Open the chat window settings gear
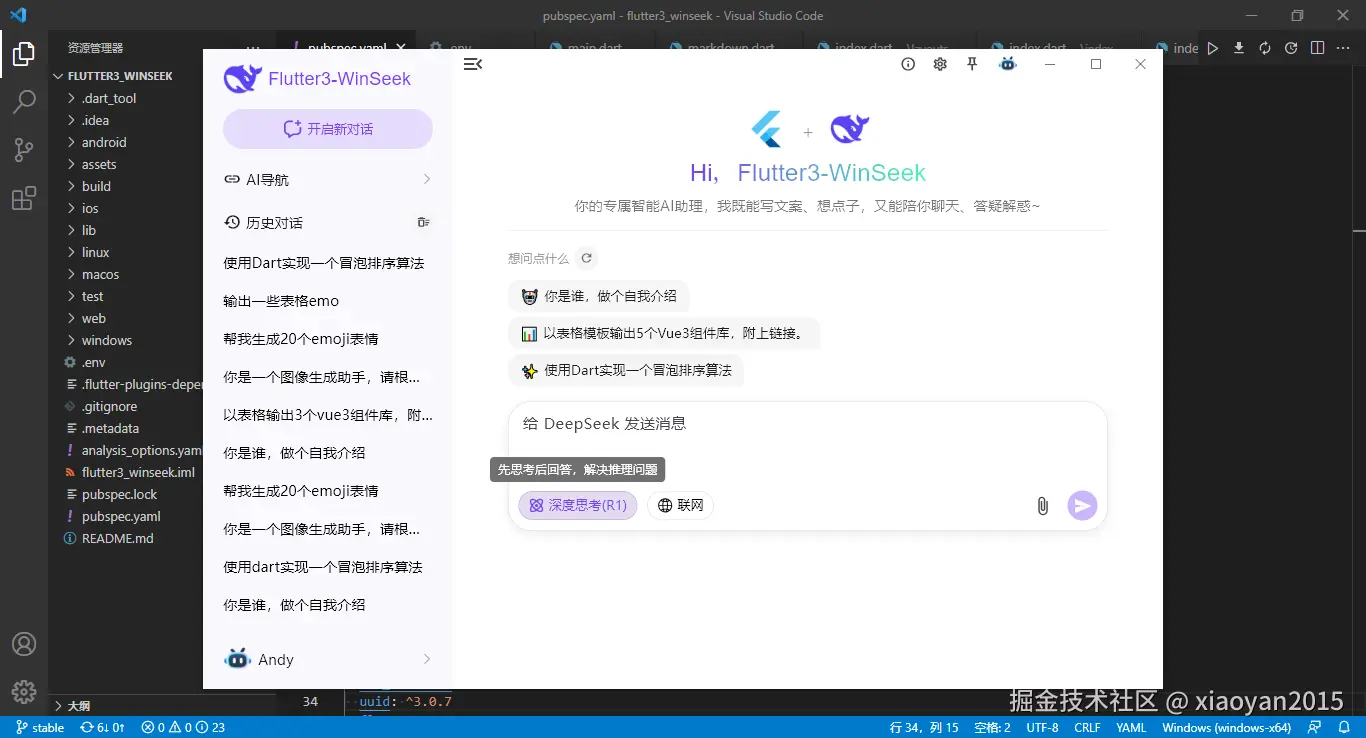 pyautogui.click(x=939, y=63)
